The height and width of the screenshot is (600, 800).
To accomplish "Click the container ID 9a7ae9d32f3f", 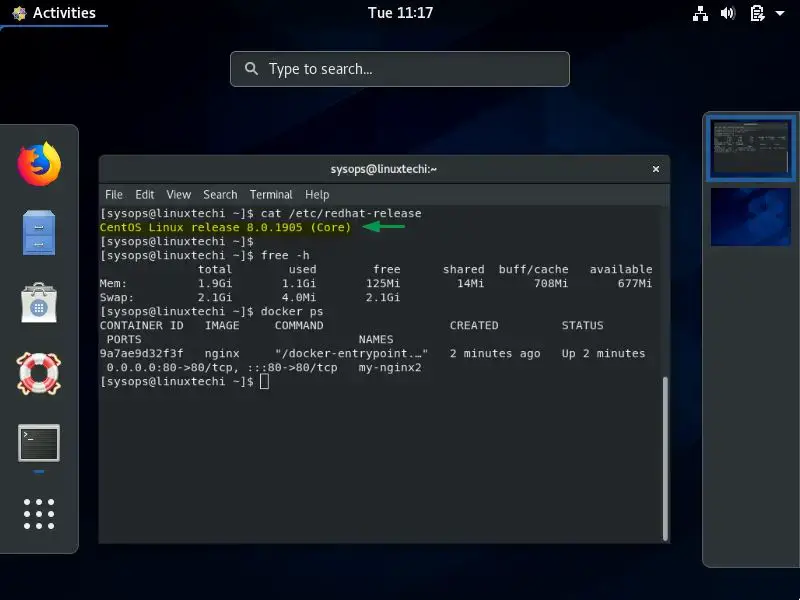I will [141, 354].
